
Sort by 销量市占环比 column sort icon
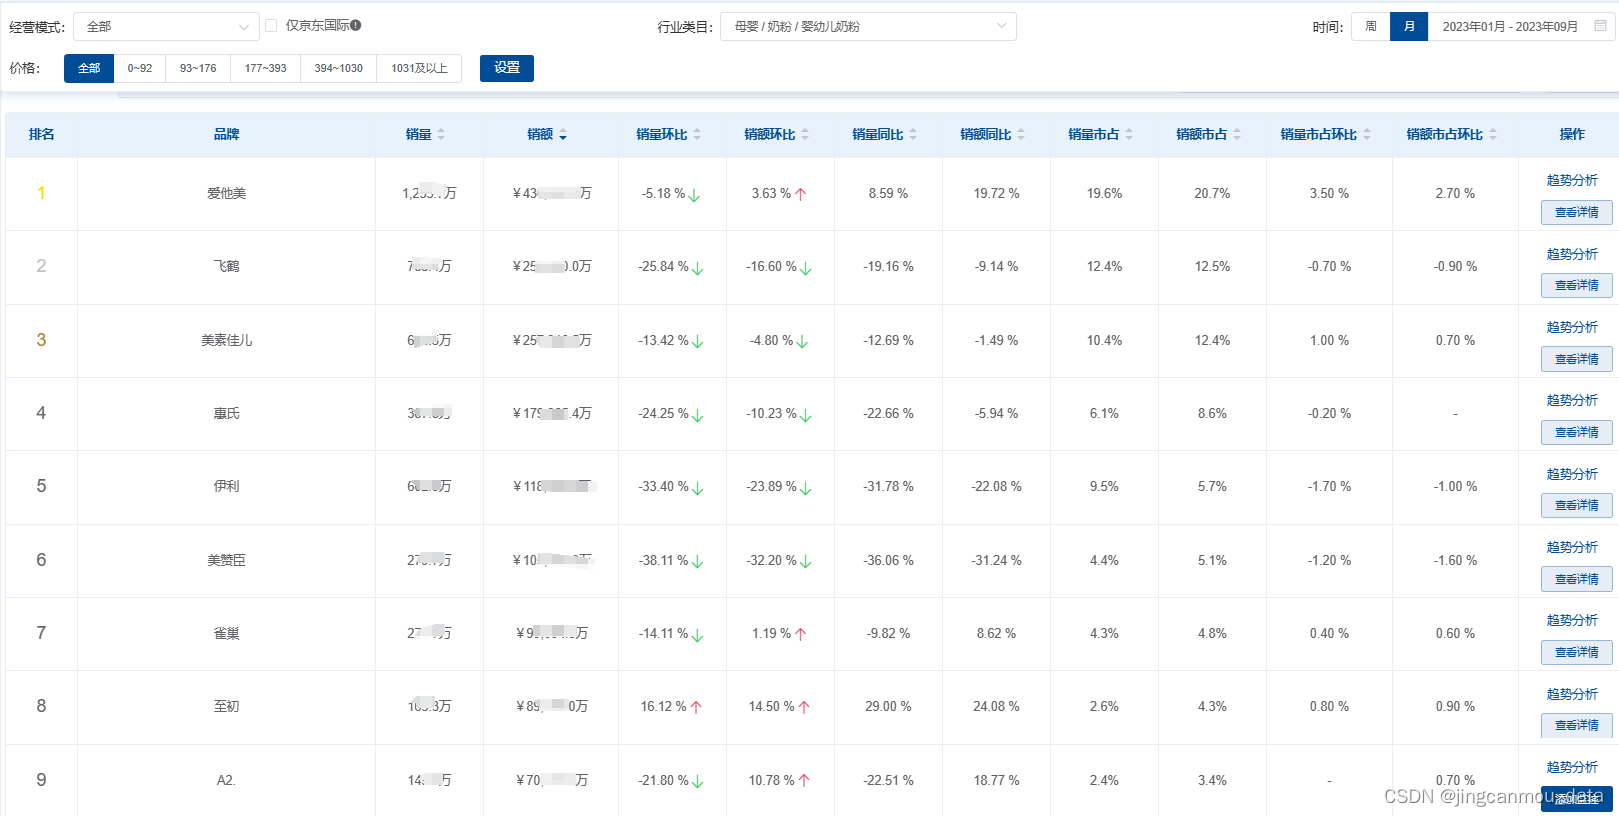1367,135
